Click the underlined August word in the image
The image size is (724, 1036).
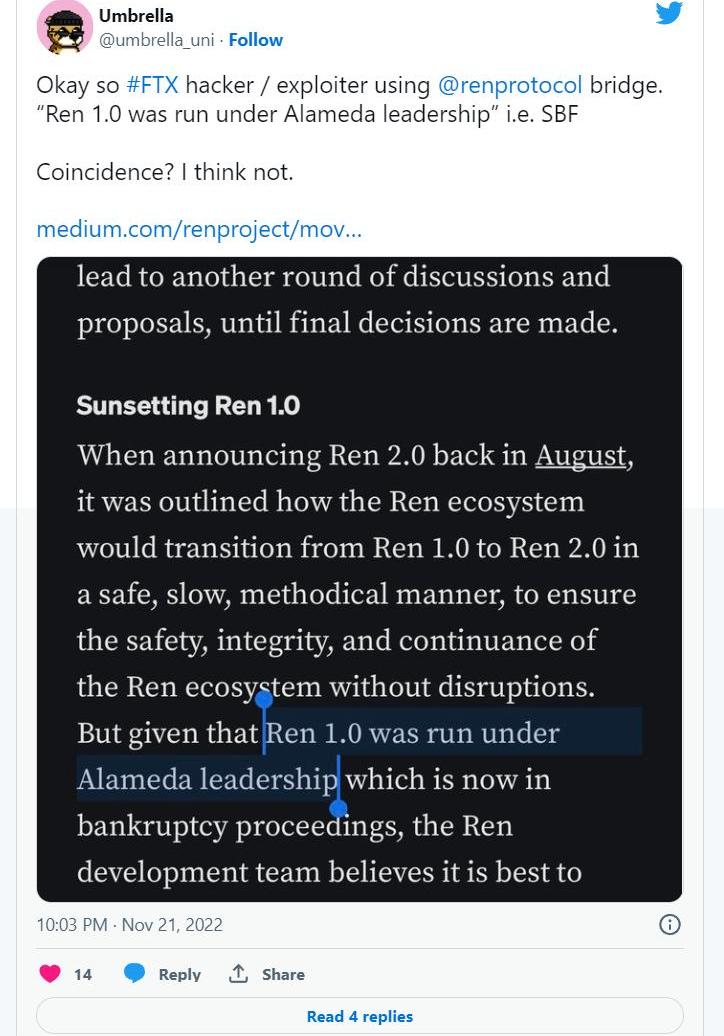tap(581, 456)
